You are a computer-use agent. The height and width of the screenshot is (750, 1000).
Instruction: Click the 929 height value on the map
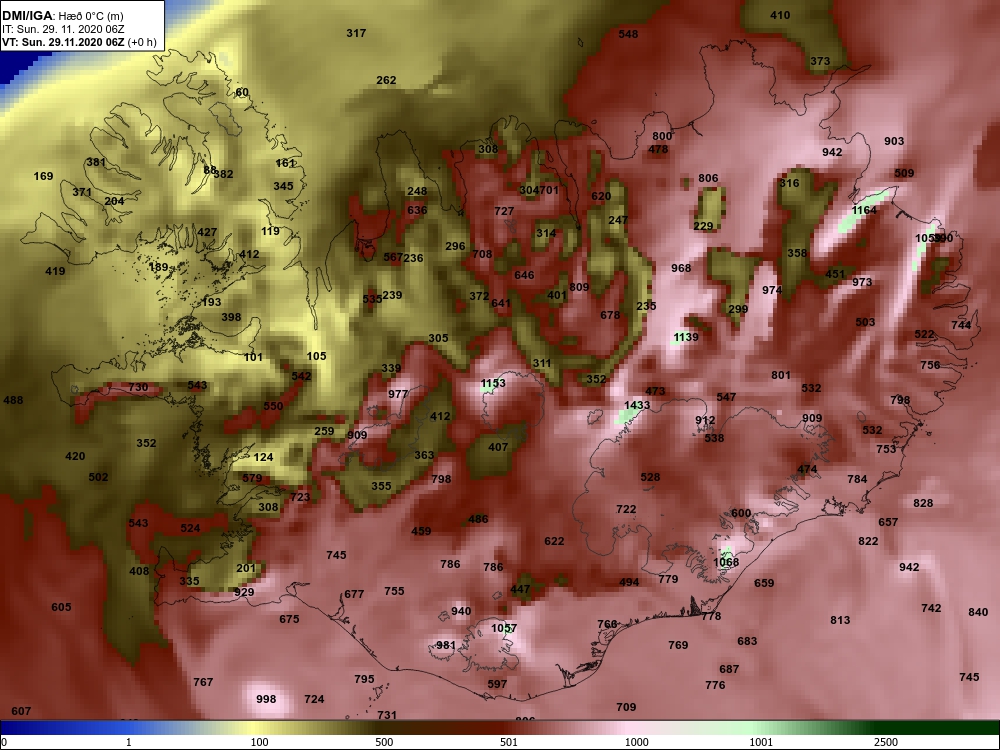(244, 592)
